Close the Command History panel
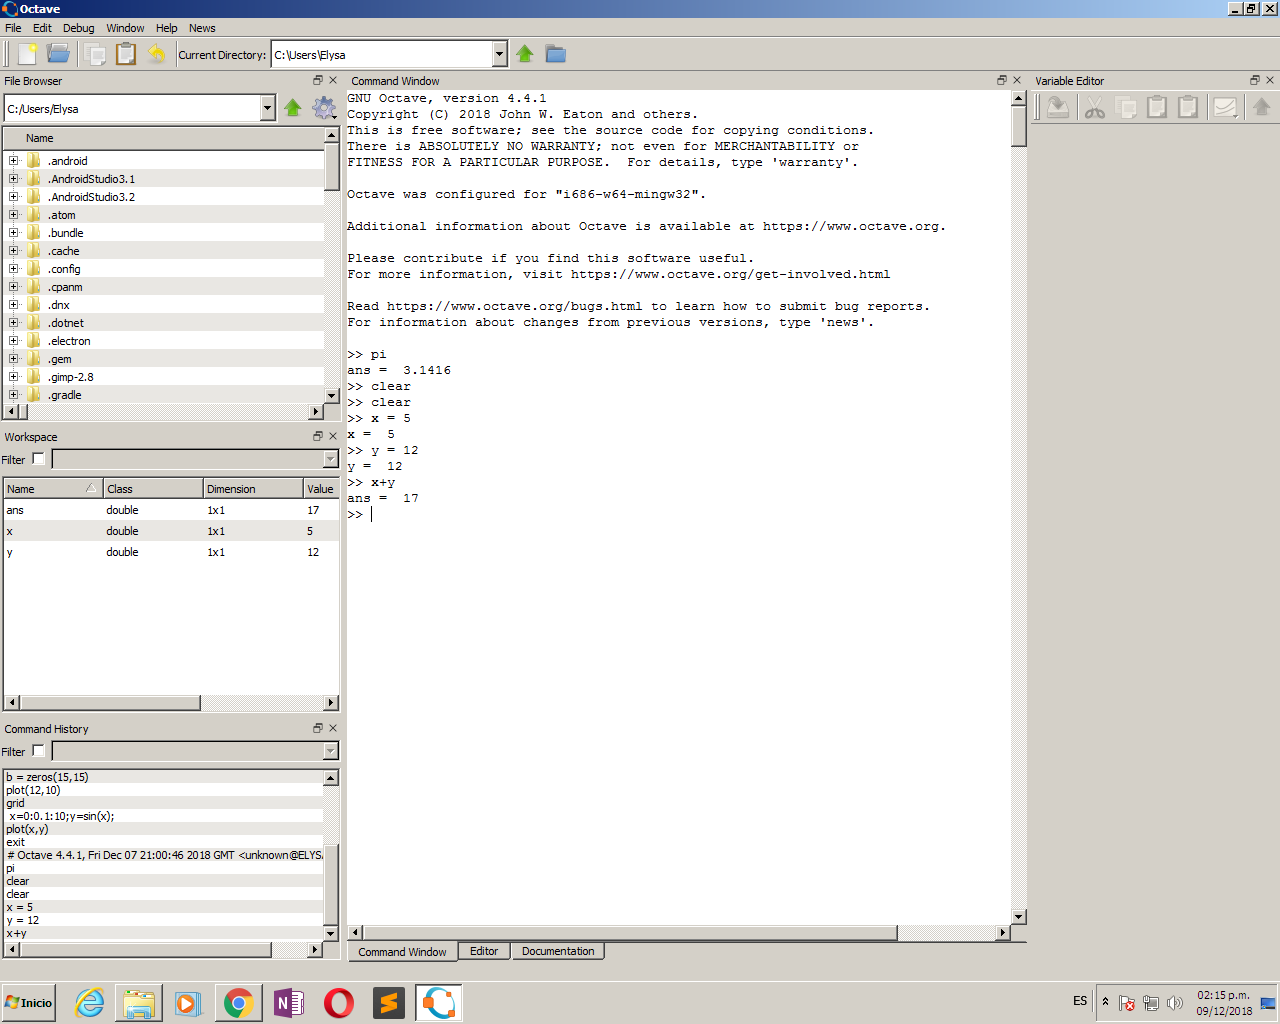Image resolution: width=1280 pixels, height=1024 pixels. tap(333, 728)
